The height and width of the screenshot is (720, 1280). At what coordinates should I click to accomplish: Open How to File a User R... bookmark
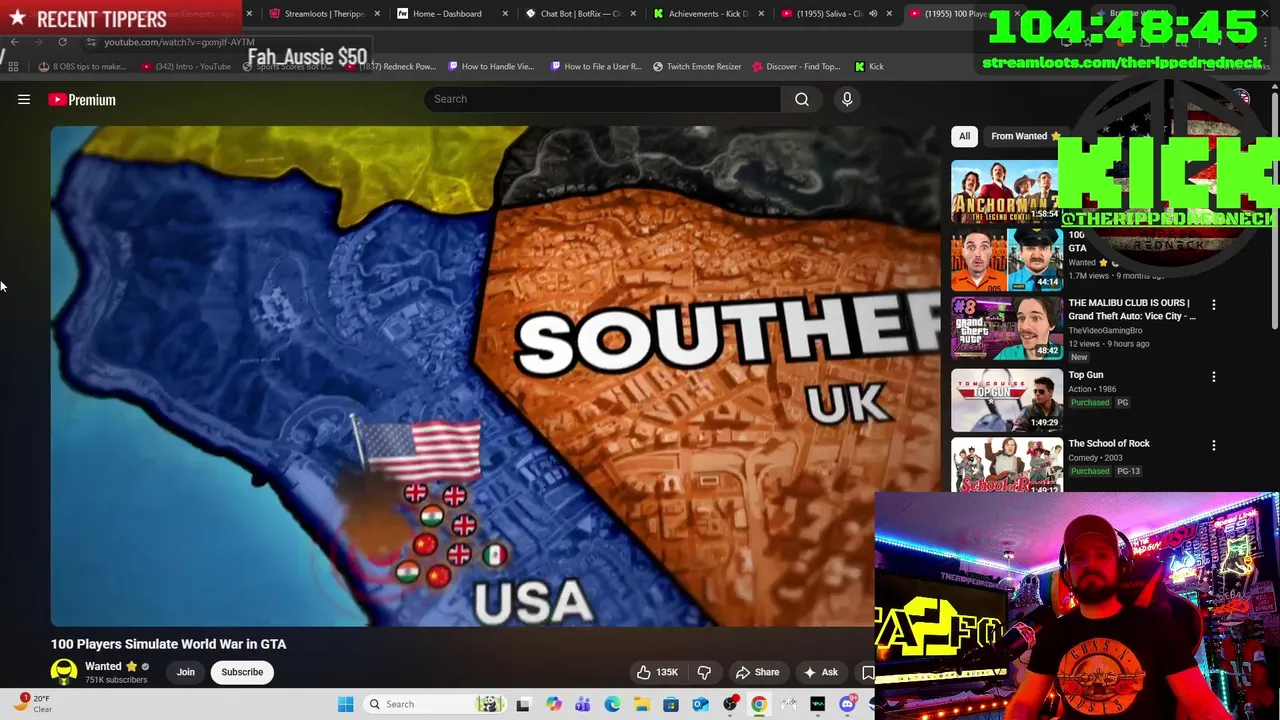tap(596, 67)
